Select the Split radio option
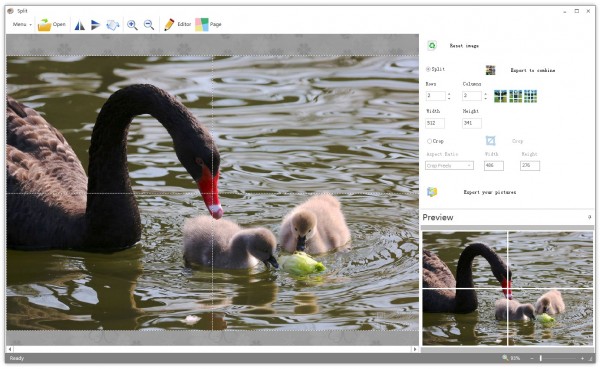Screen dimensions: 600x369 pos(428,69)
